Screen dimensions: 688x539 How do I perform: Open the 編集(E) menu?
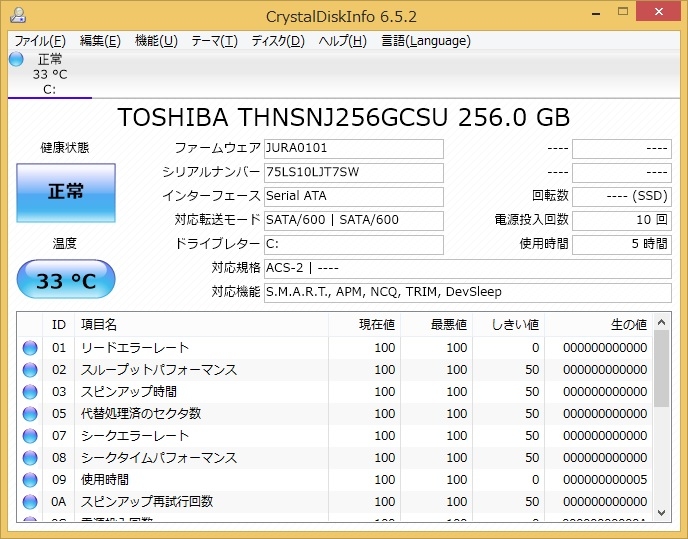pyautogui.click(x=100, y=41)
